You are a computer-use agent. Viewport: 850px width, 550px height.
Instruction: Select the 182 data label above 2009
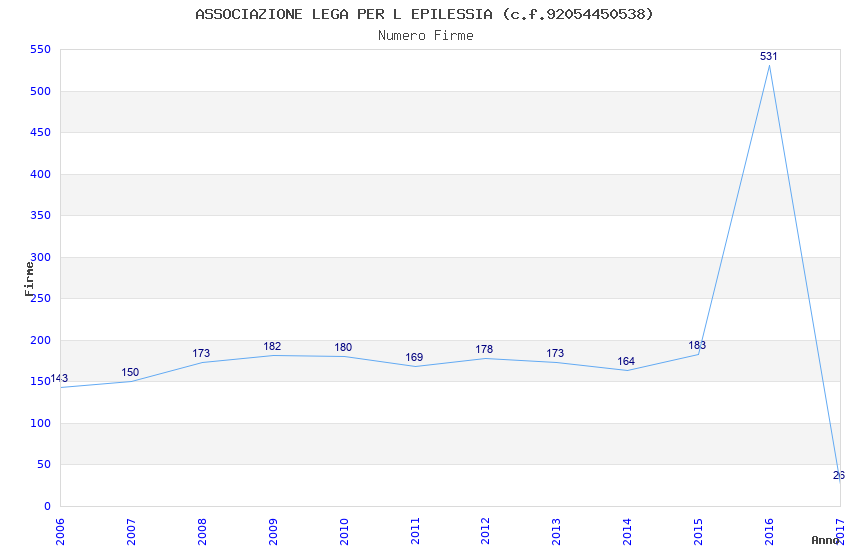click(272, 346)
